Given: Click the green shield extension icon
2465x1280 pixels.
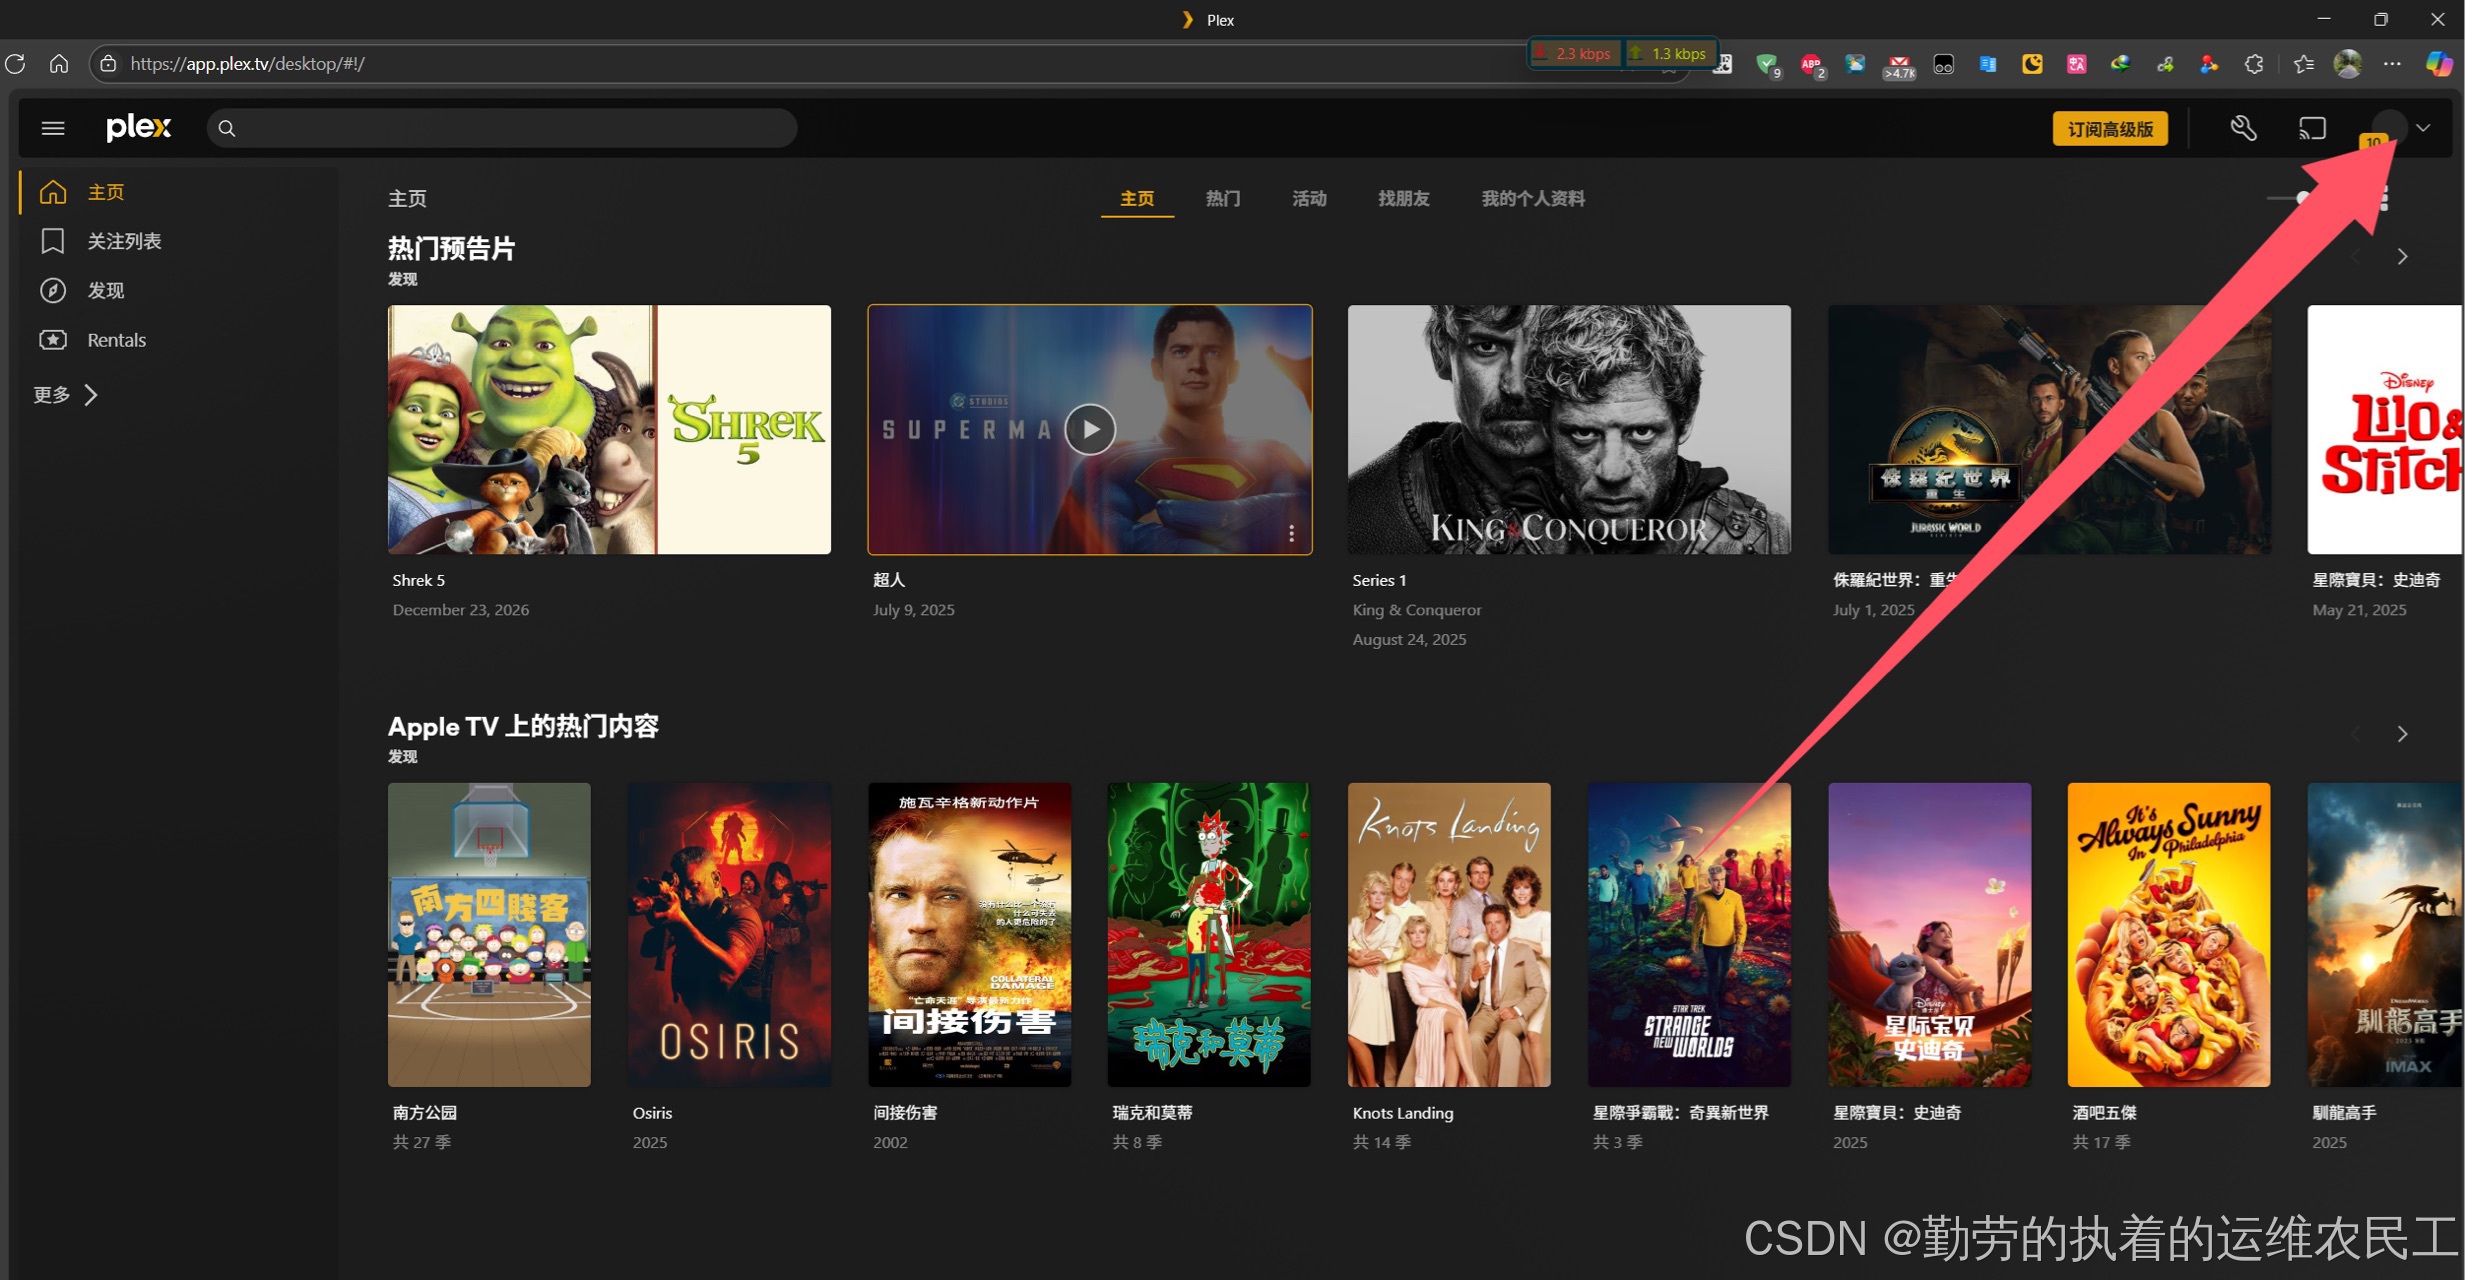Looking at the screenshot, I should coord(1767,65).
